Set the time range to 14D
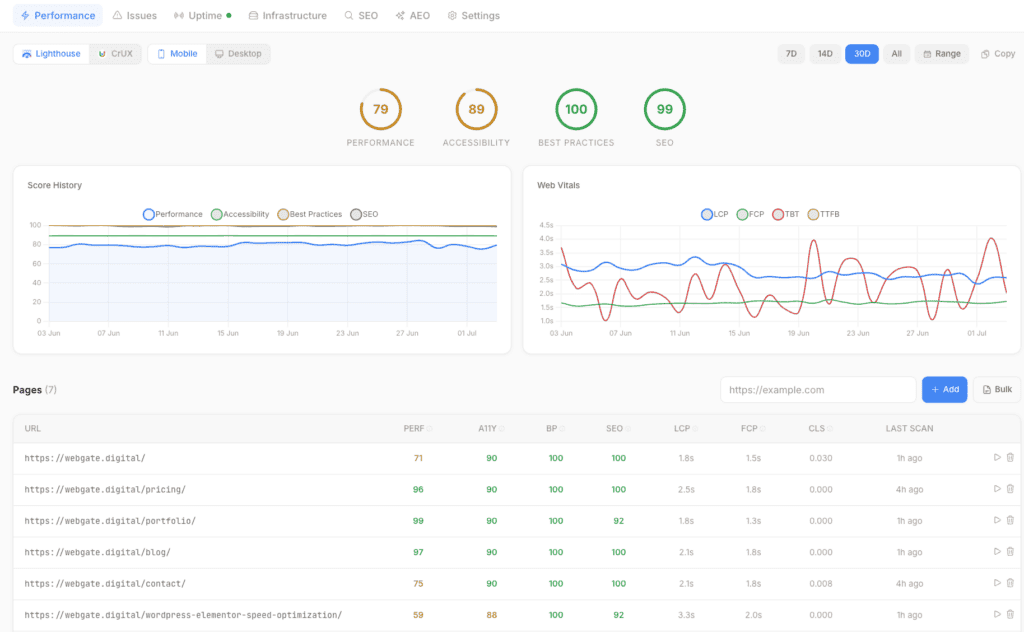The width and height of the screenshot is (1024, 632). coord(825,54)
